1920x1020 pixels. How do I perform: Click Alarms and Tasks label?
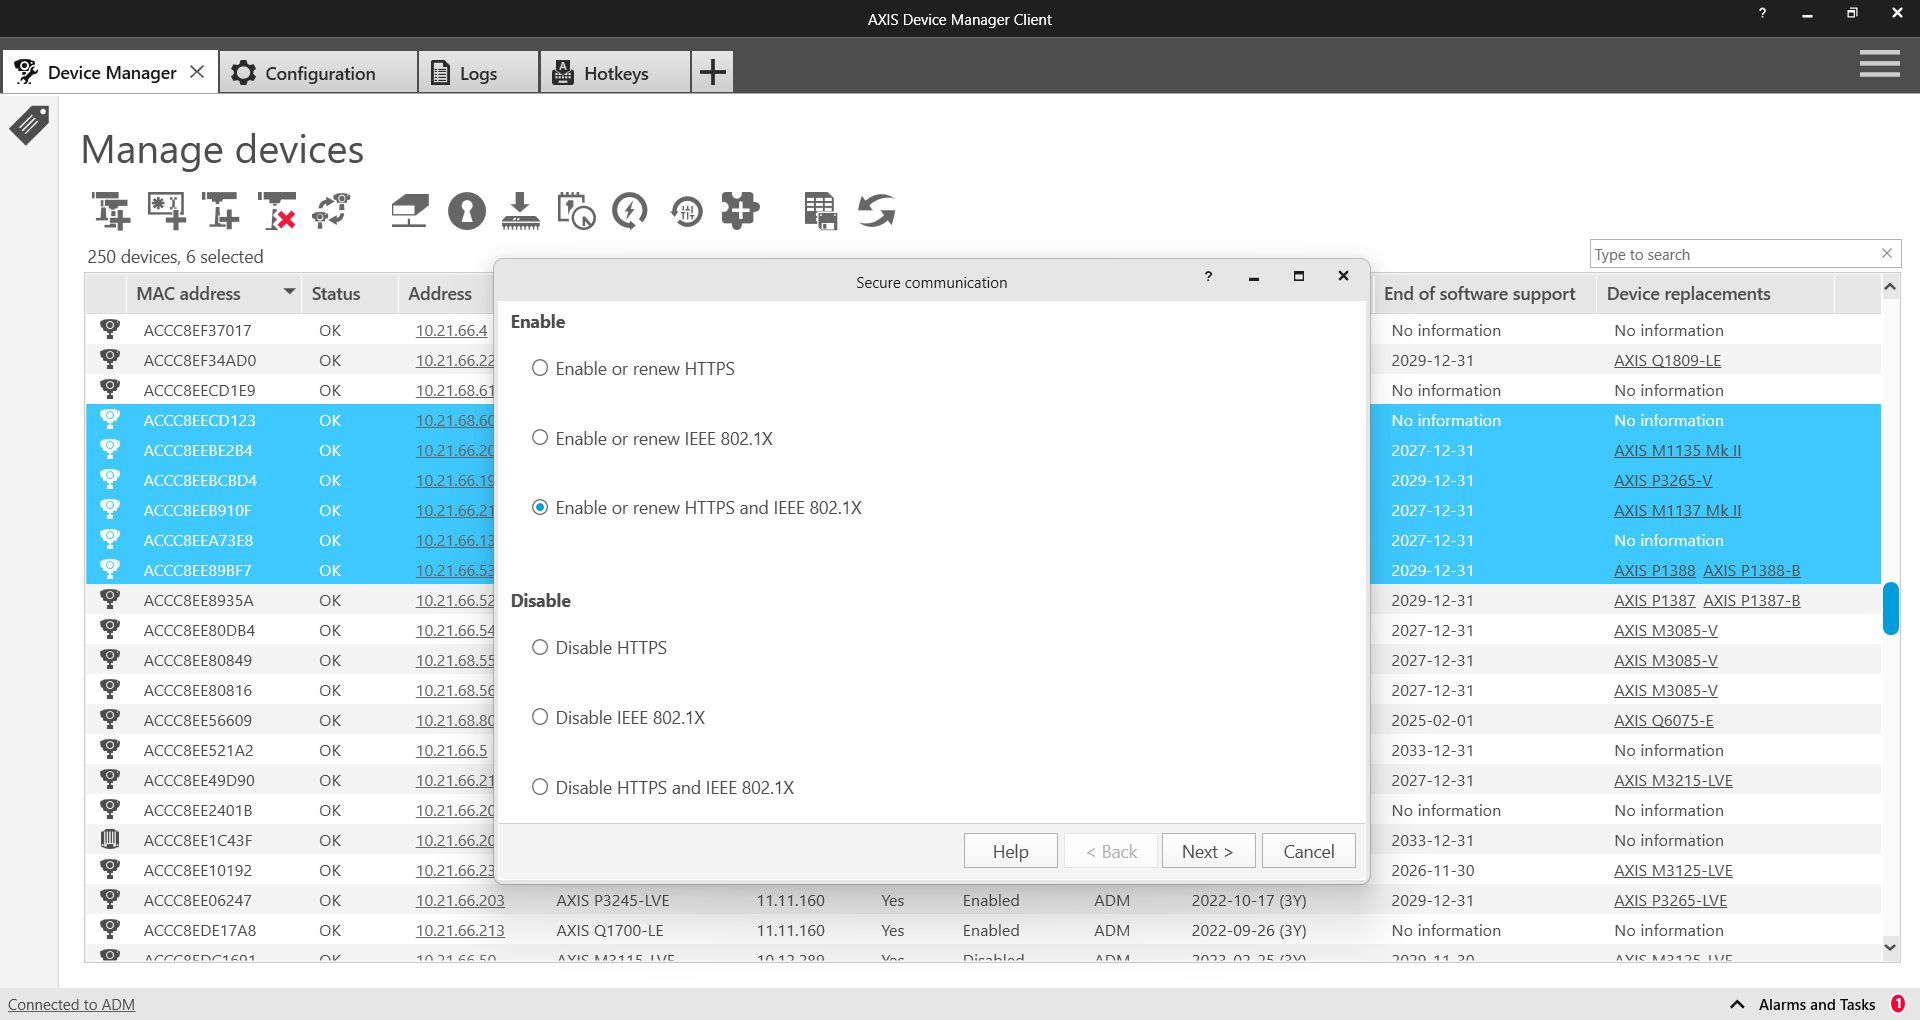point(1816,1004)
